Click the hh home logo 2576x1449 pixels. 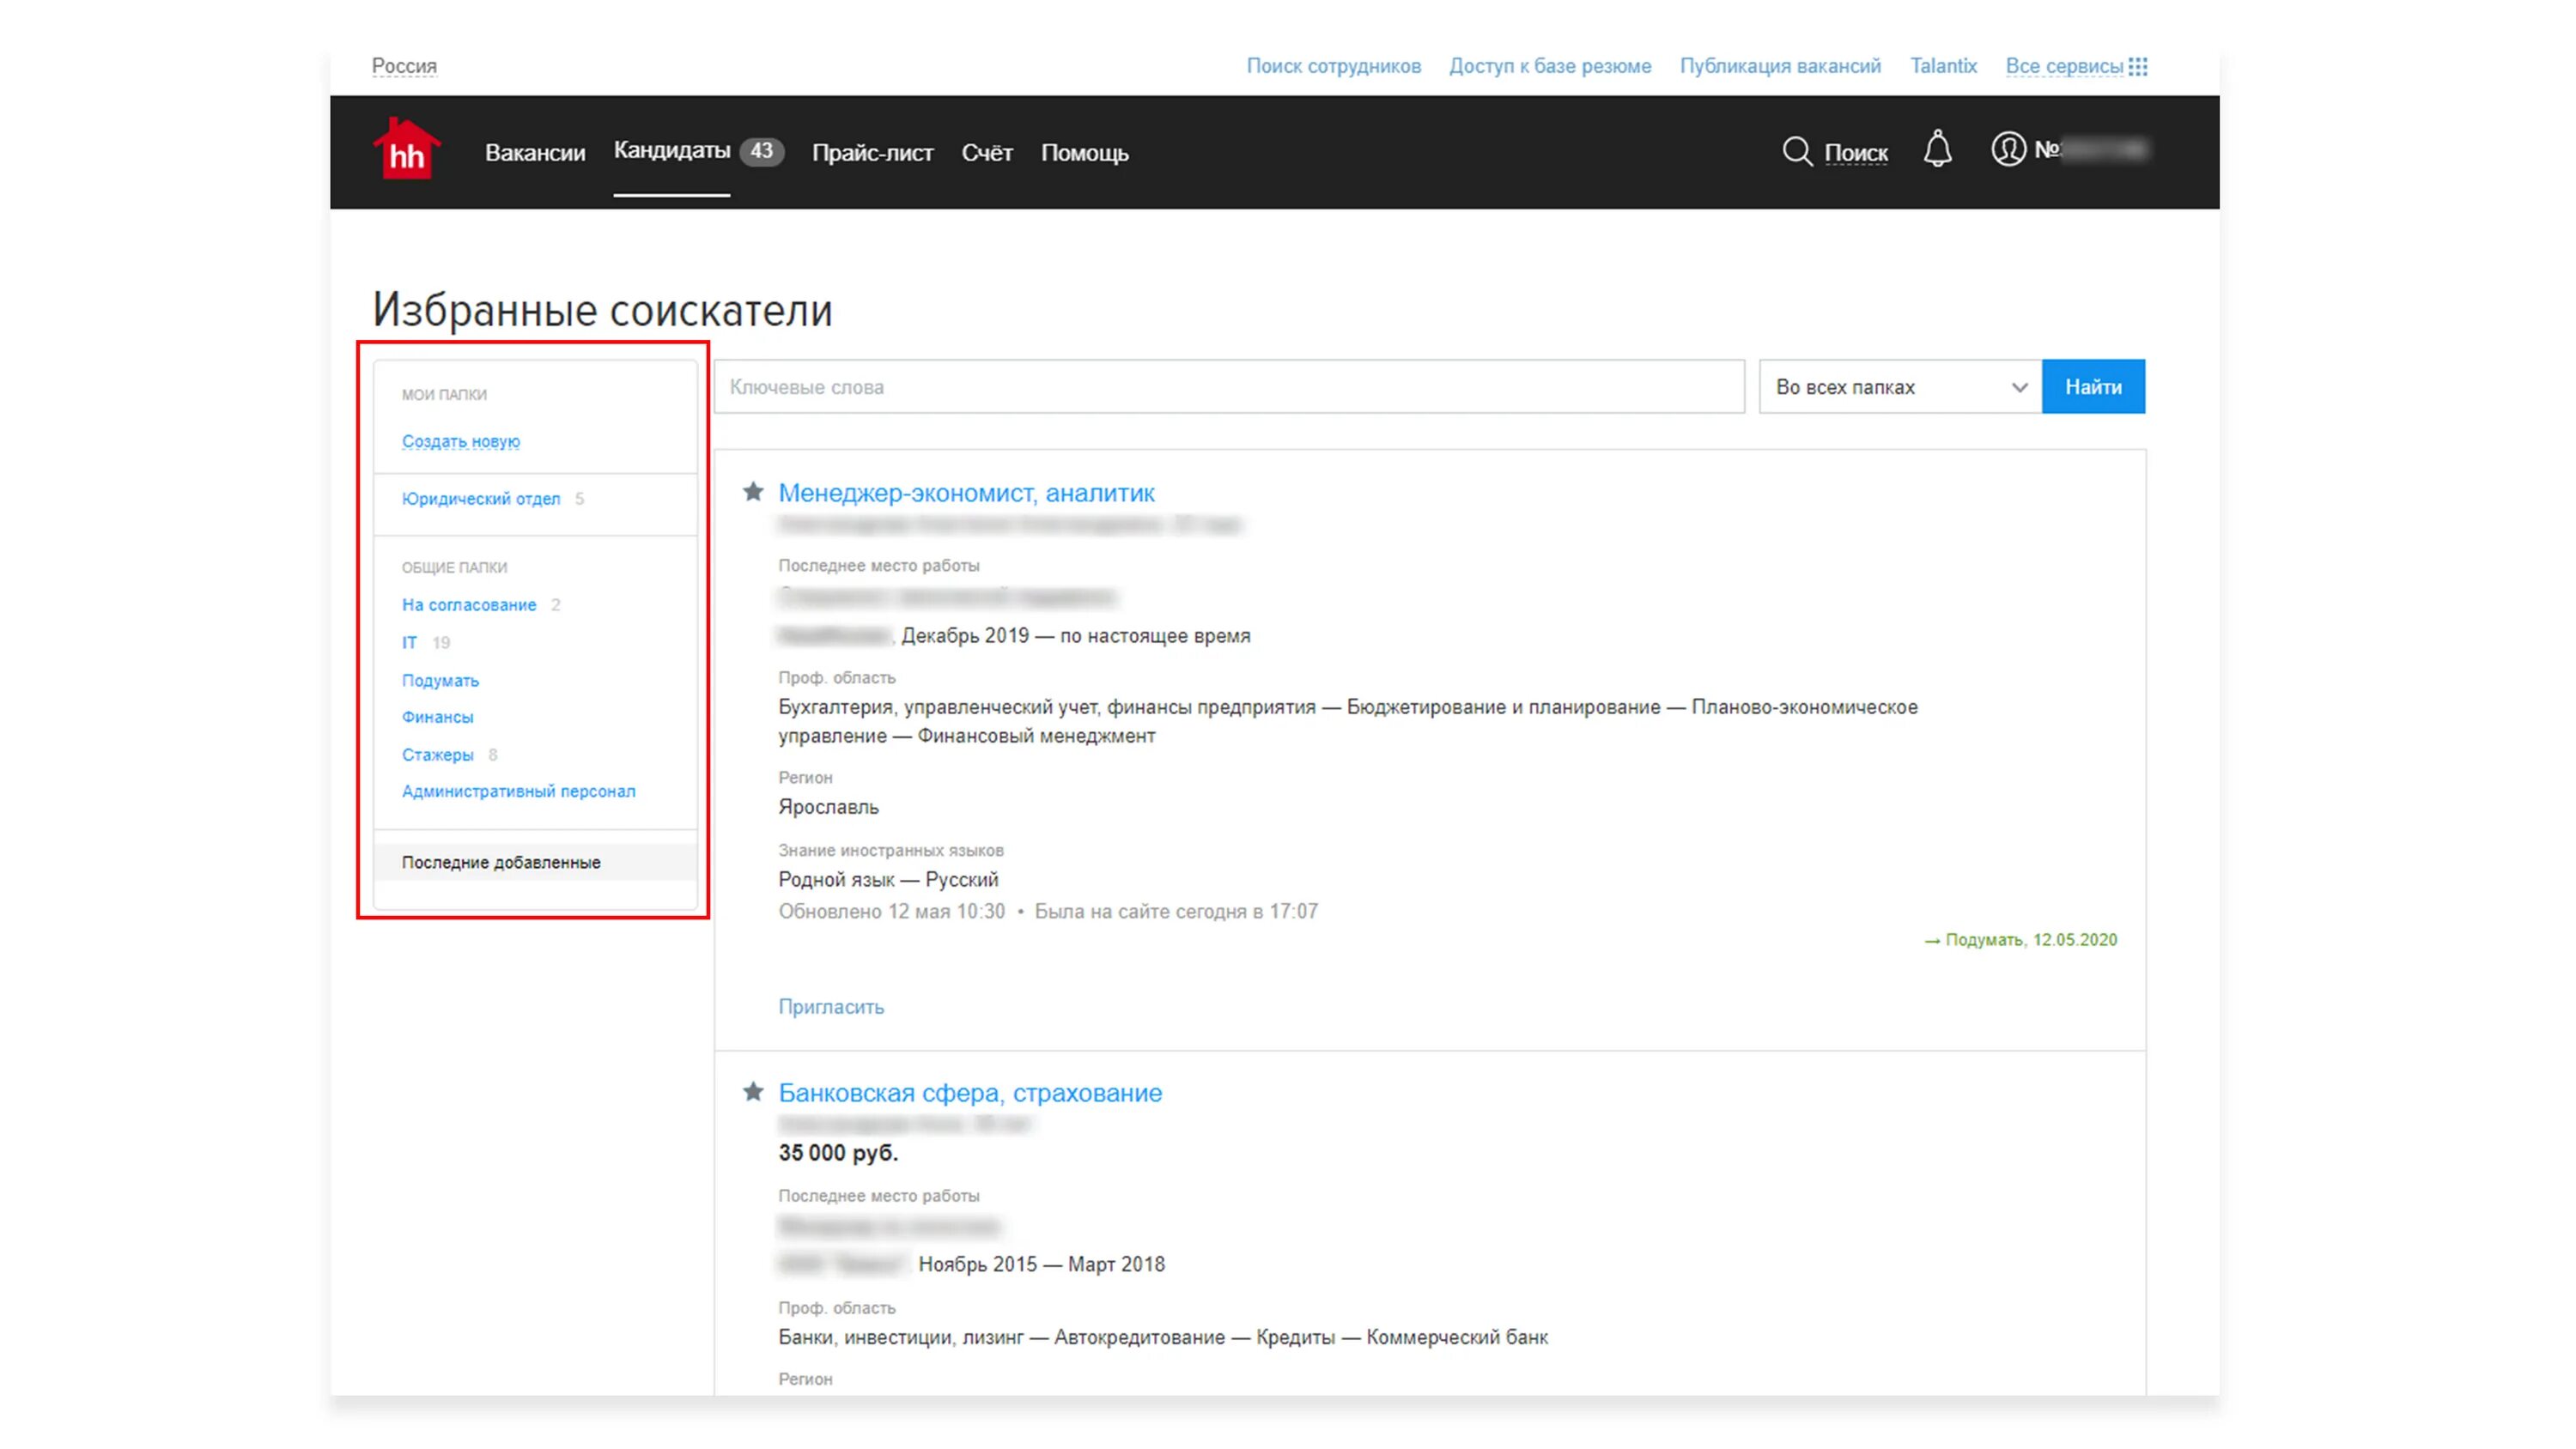click(x=406, y=150)
